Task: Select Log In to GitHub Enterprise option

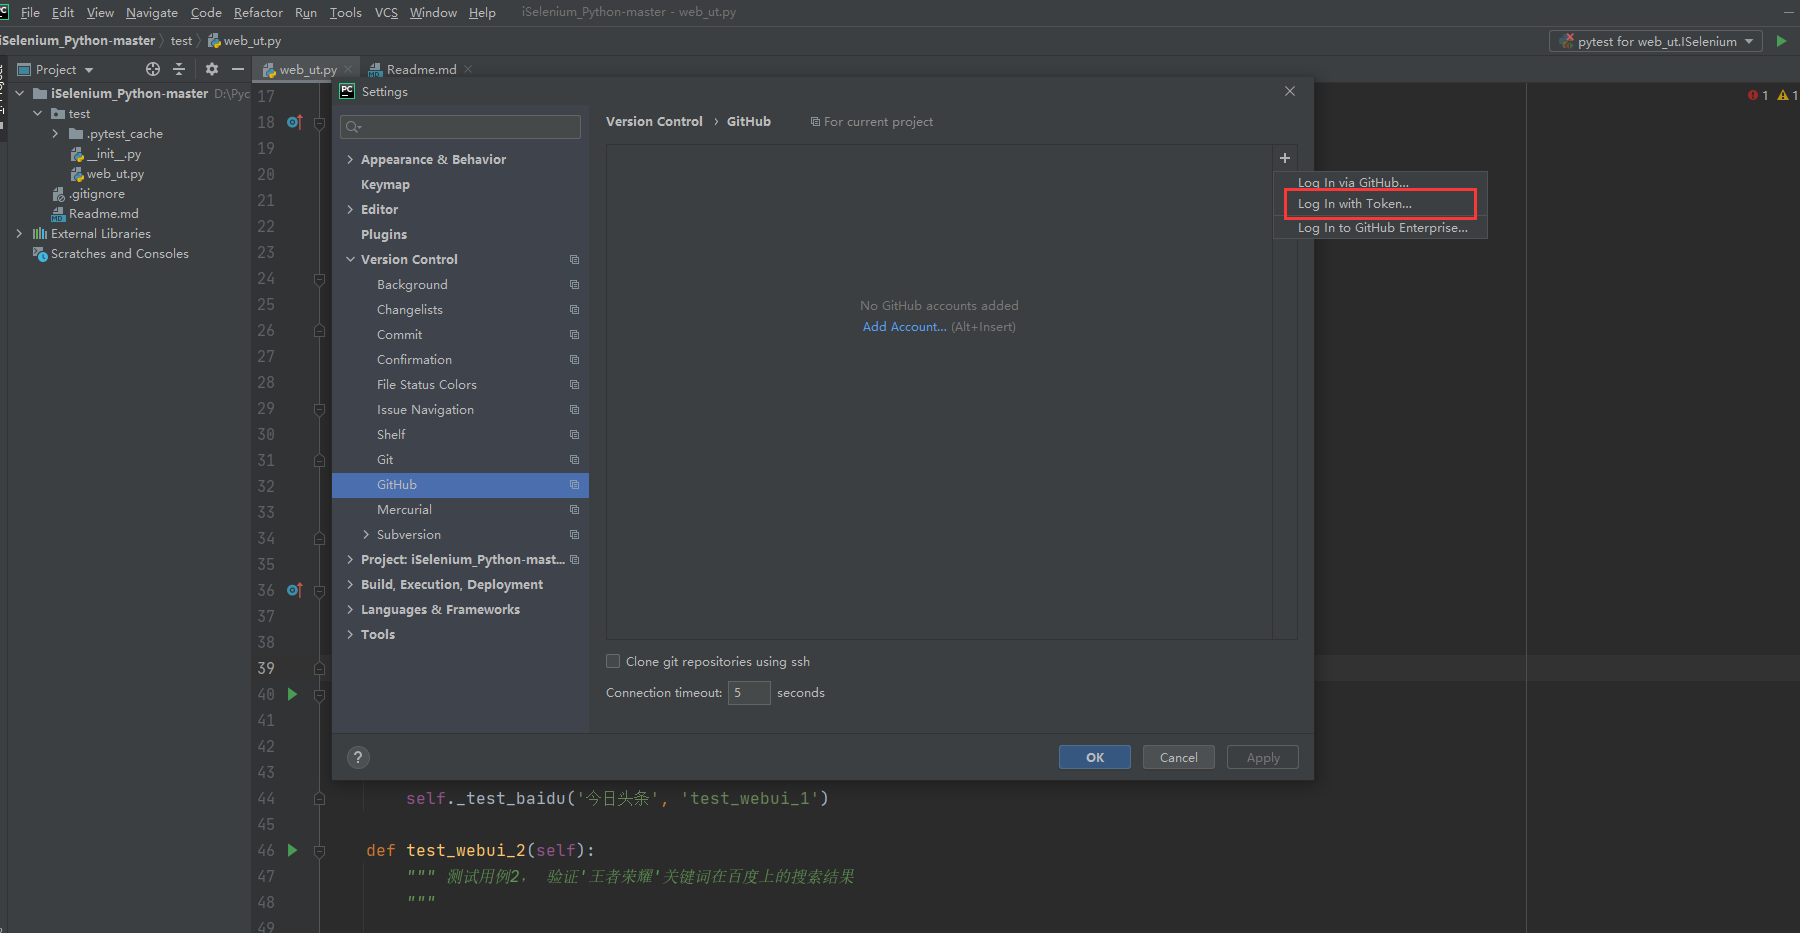Action: pos(1380,228)
